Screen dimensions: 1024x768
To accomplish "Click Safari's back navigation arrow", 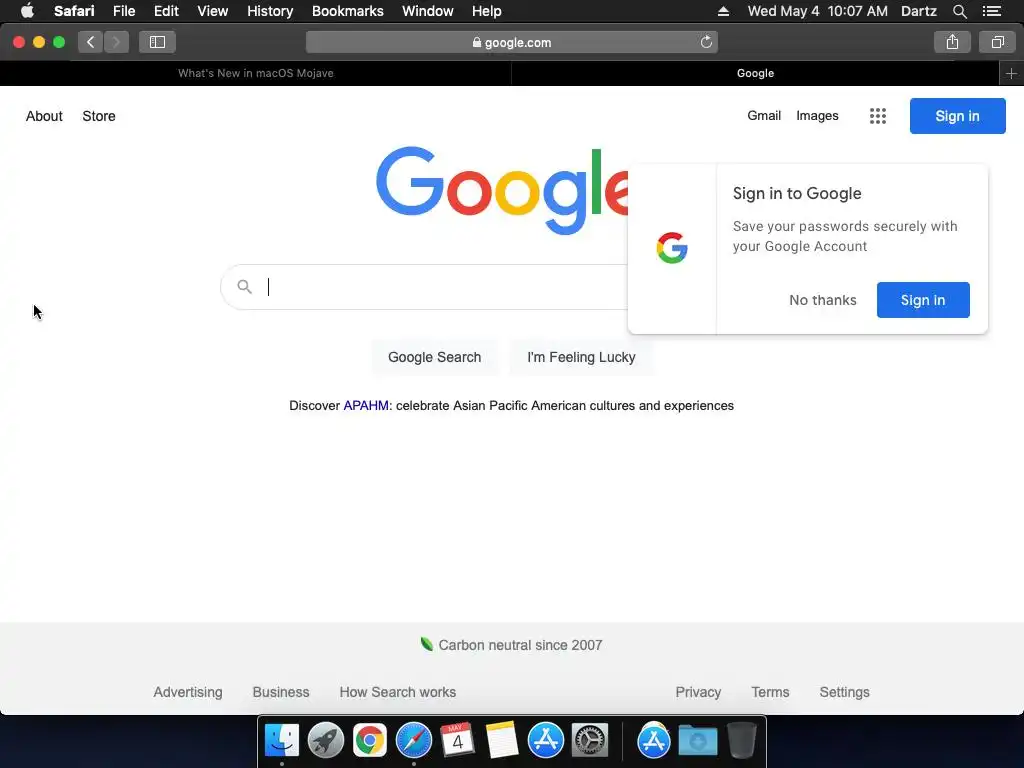I will 91,42.
